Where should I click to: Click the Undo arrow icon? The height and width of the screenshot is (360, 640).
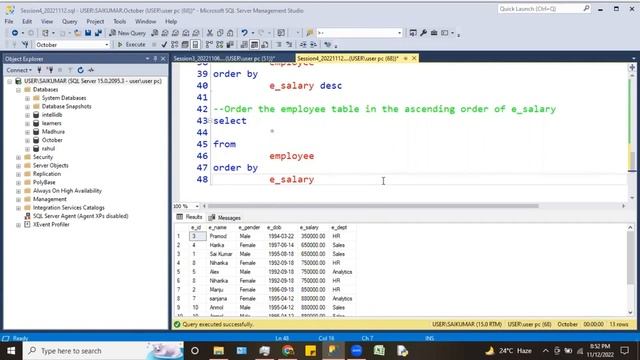pyautogui.click(x=244, y=33)
